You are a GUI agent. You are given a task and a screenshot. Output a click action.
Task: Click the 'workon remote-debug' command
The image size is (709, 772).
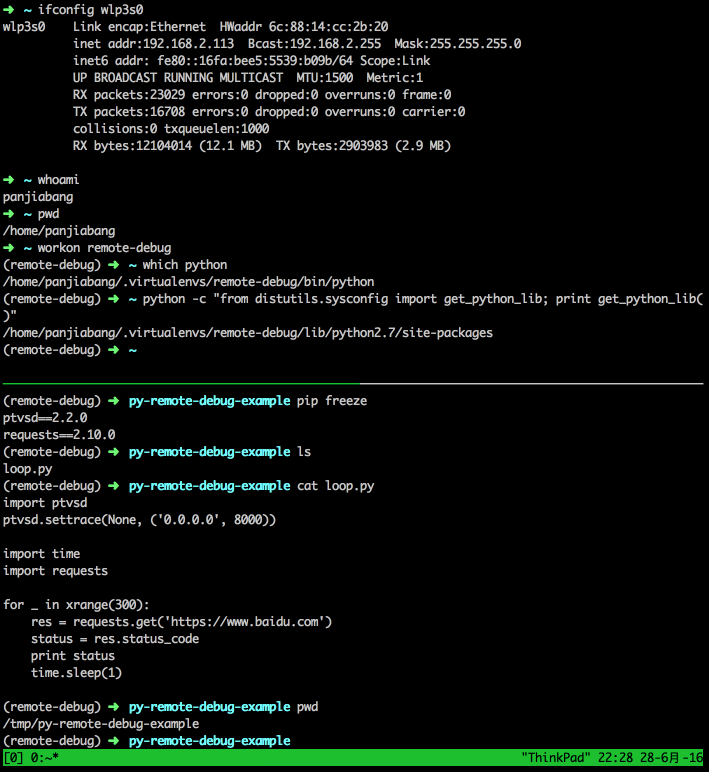click(104, 248)
